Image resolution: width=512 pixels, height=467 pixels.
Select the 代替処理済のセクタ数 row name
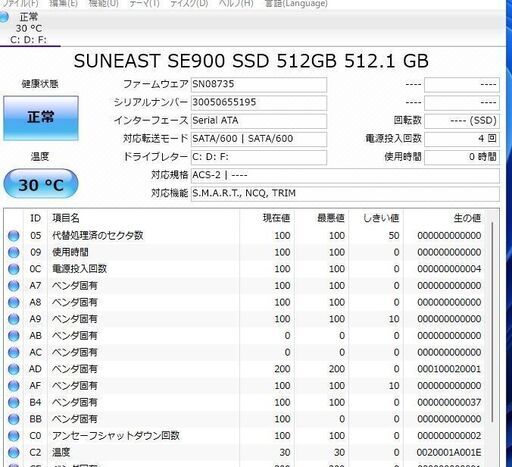(x=98, y=236)
